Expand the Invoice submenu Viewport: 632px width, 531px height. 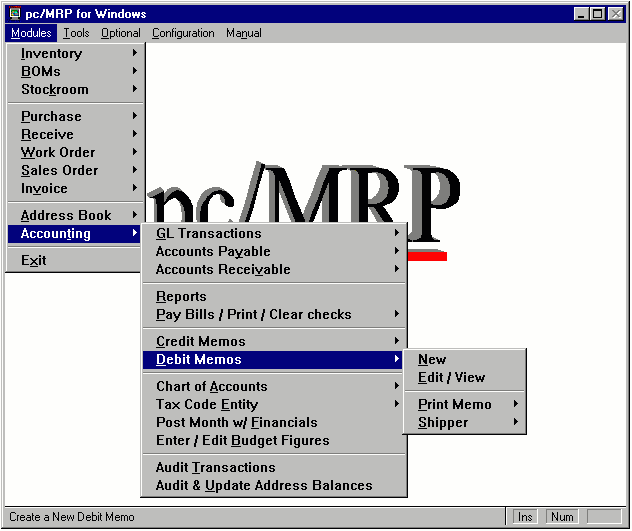(x=75, y=188)
